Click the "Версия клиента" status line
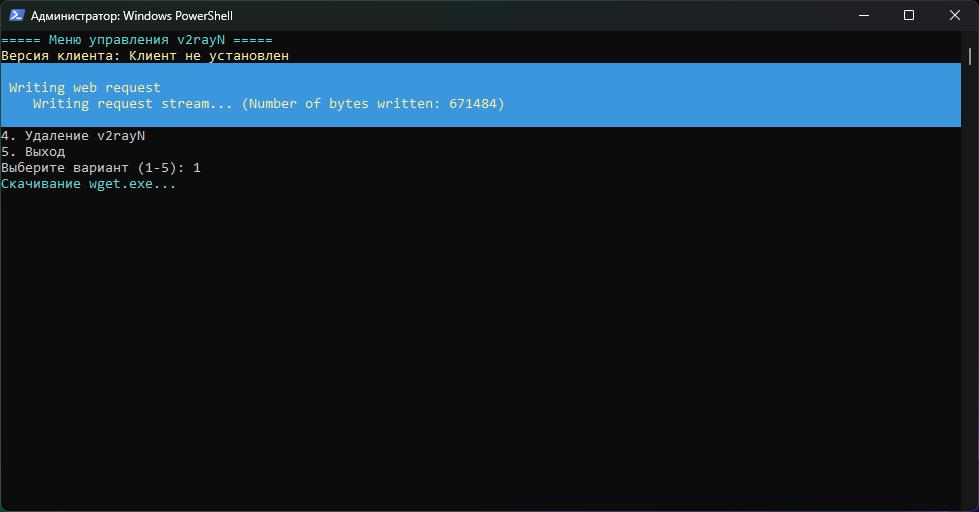 [x=60, y=56]
